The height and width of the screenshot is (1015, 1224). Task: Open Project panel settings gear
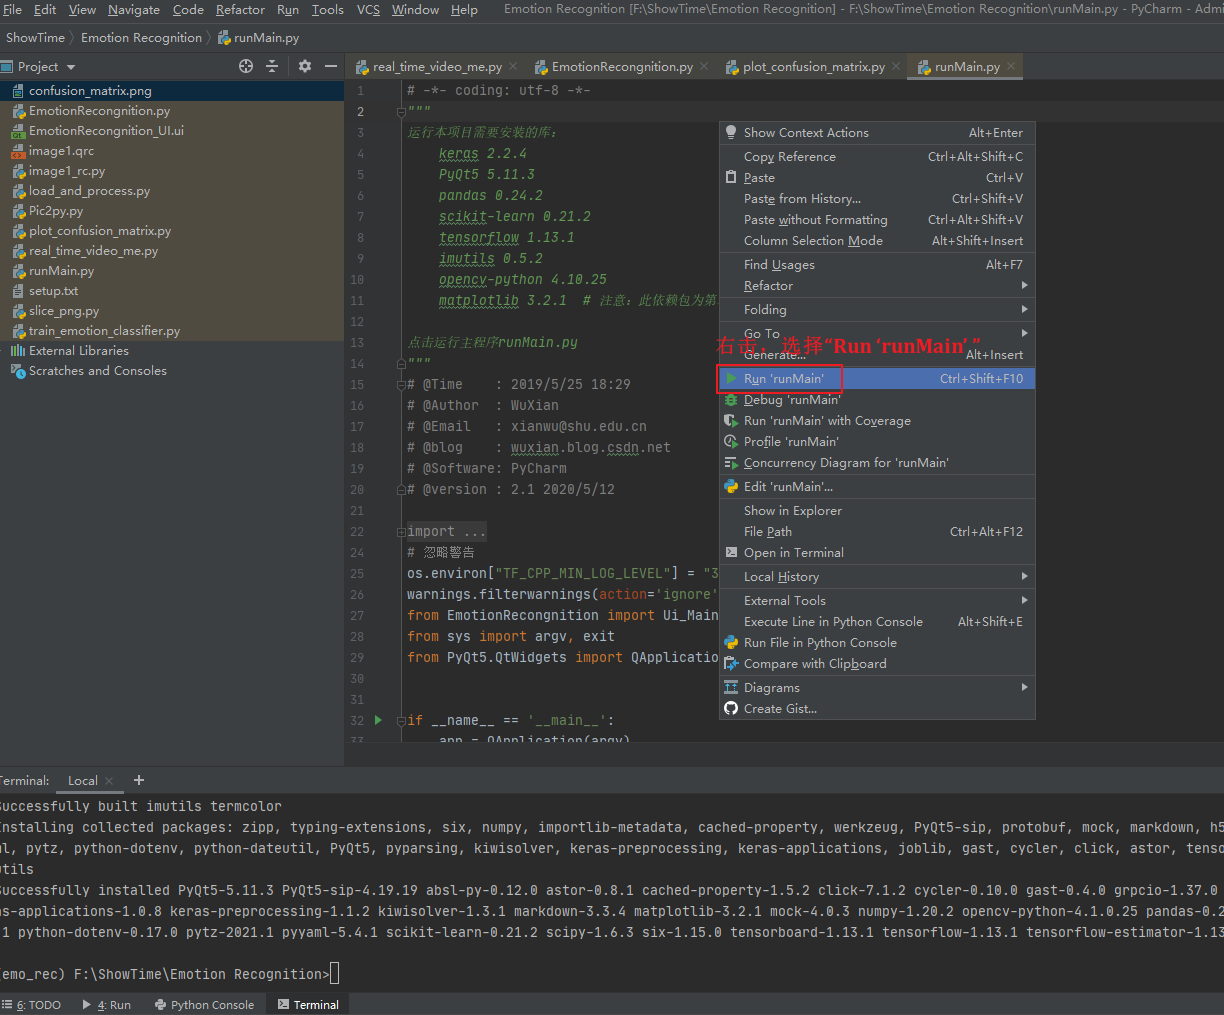(x=305, y=66)
